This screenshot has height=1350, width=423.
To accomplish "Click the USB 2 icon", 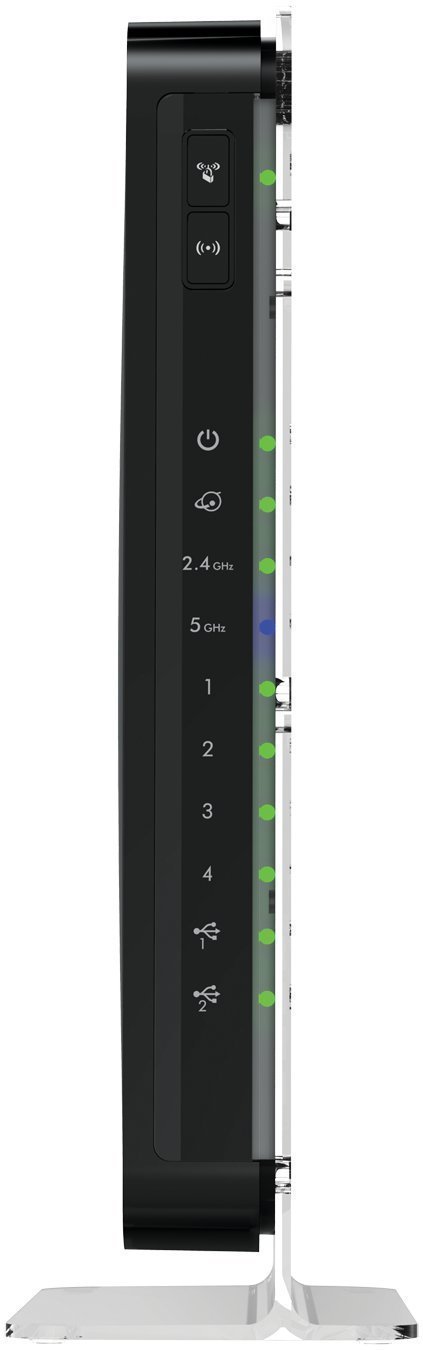I will (207, 997).
